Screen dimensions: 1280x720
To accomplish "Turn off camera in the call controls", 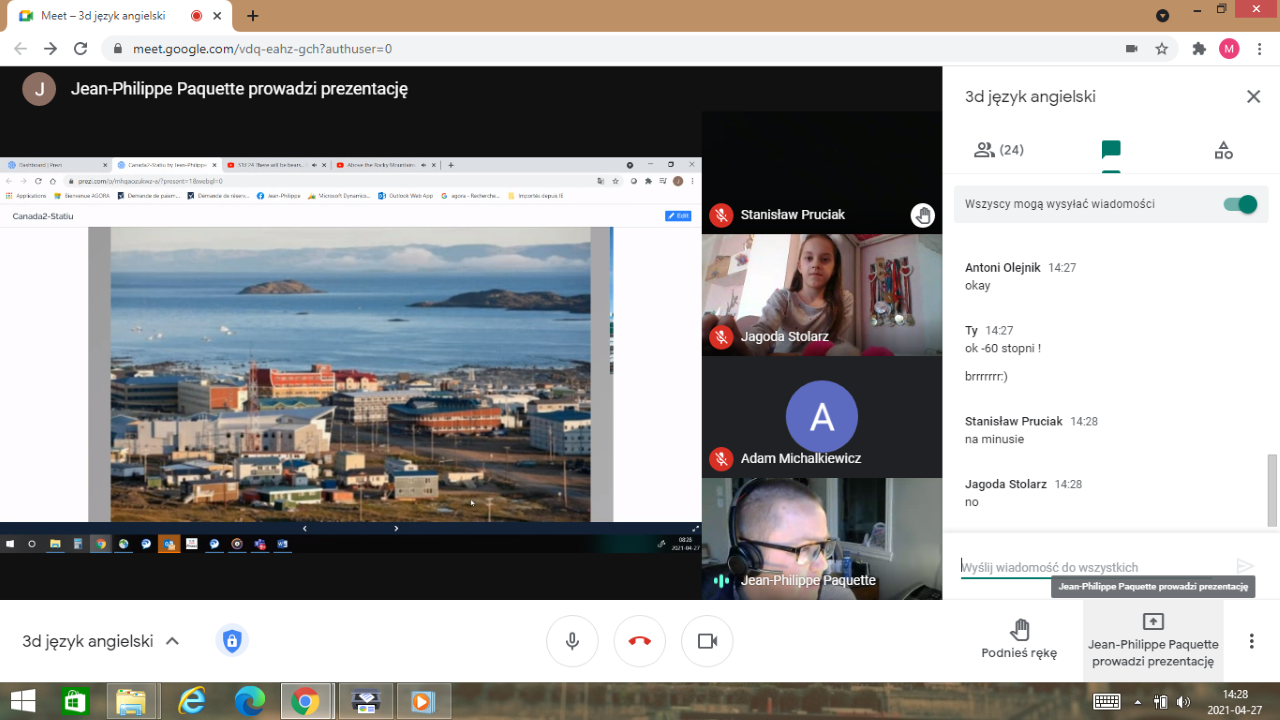I will click(x=707, y=641).
